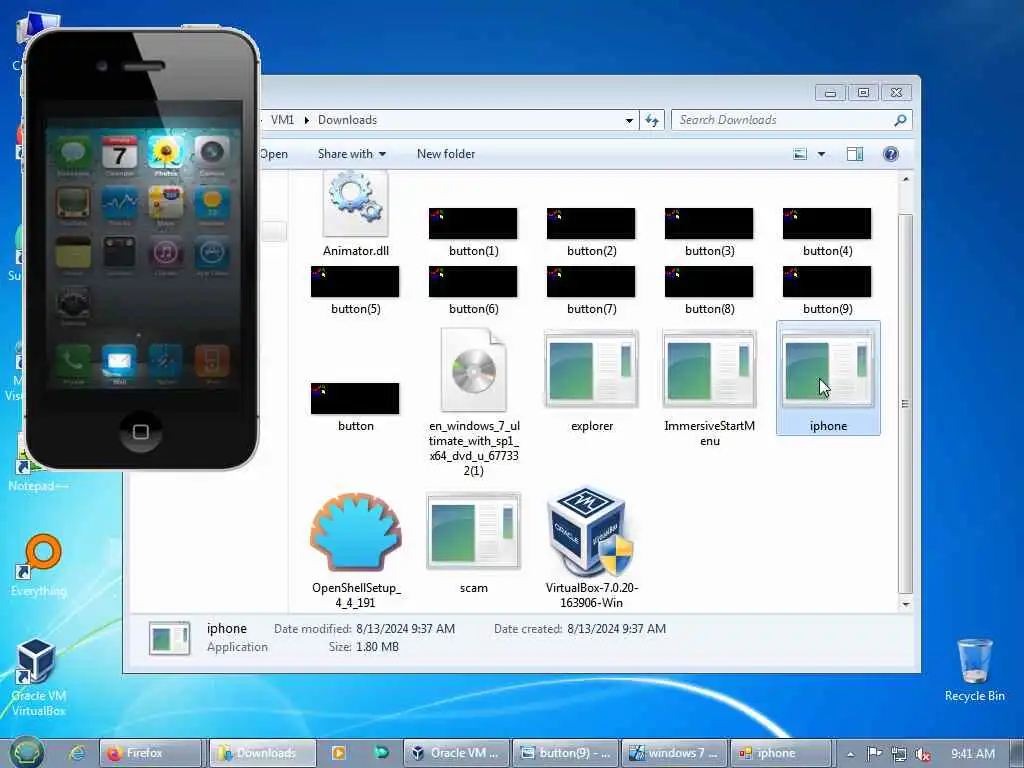Select the button(6) file
Screen dimensions: 1024x768
tap(473, 289)
